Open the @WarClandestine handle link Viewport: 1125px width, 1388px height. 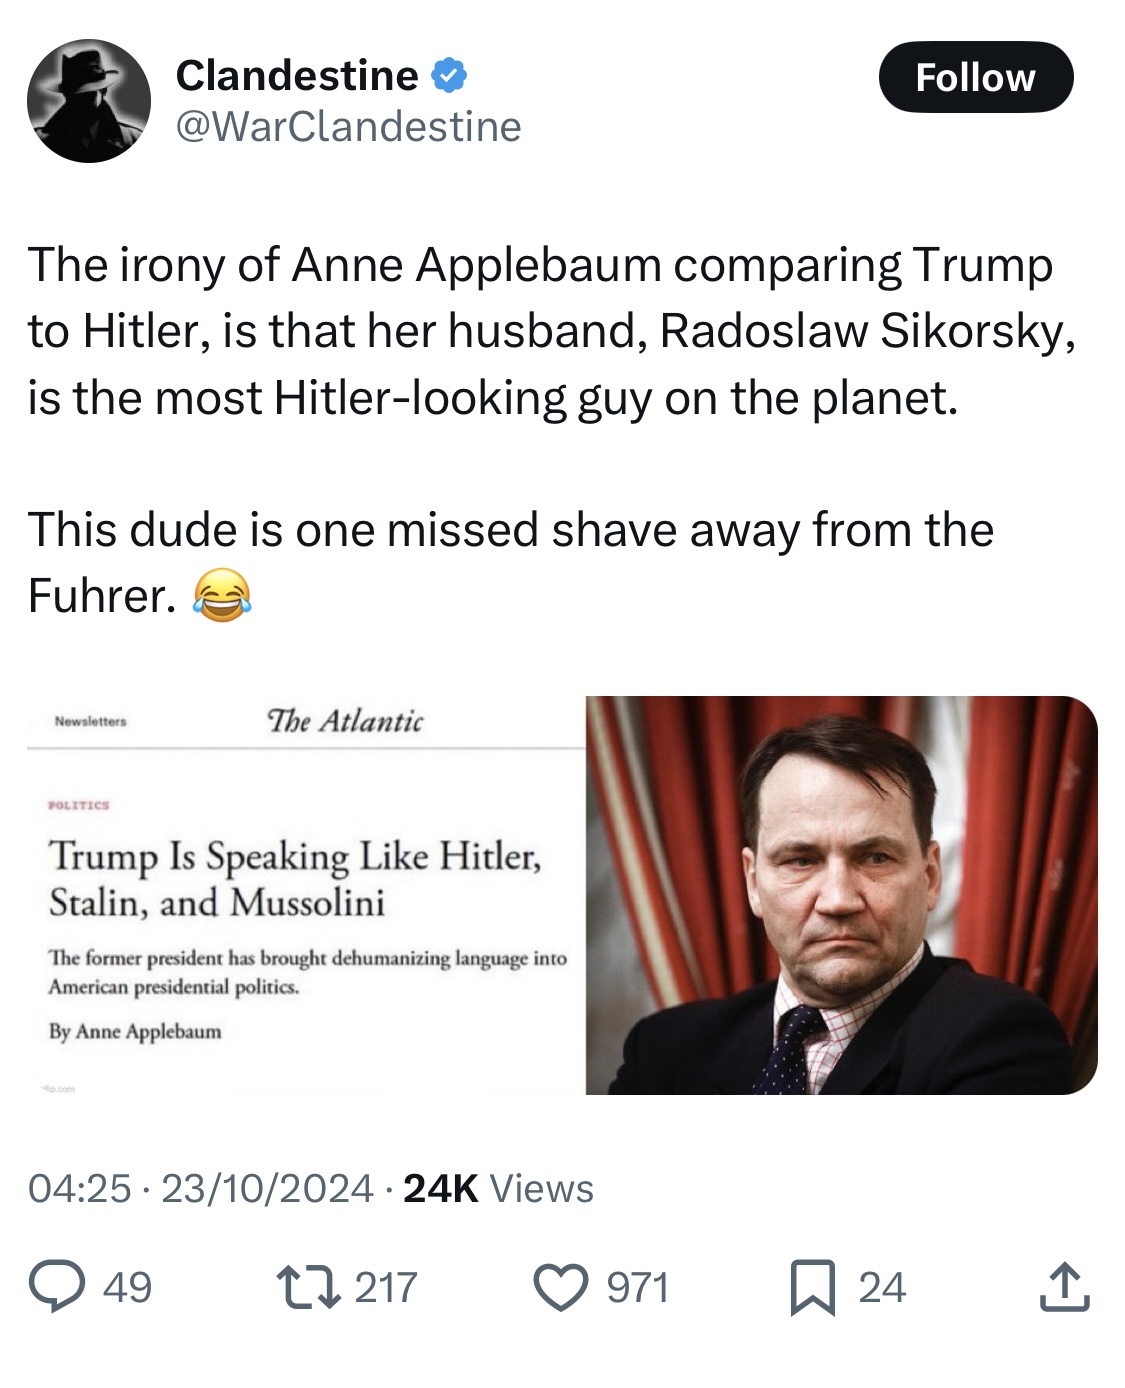(348, 127)
